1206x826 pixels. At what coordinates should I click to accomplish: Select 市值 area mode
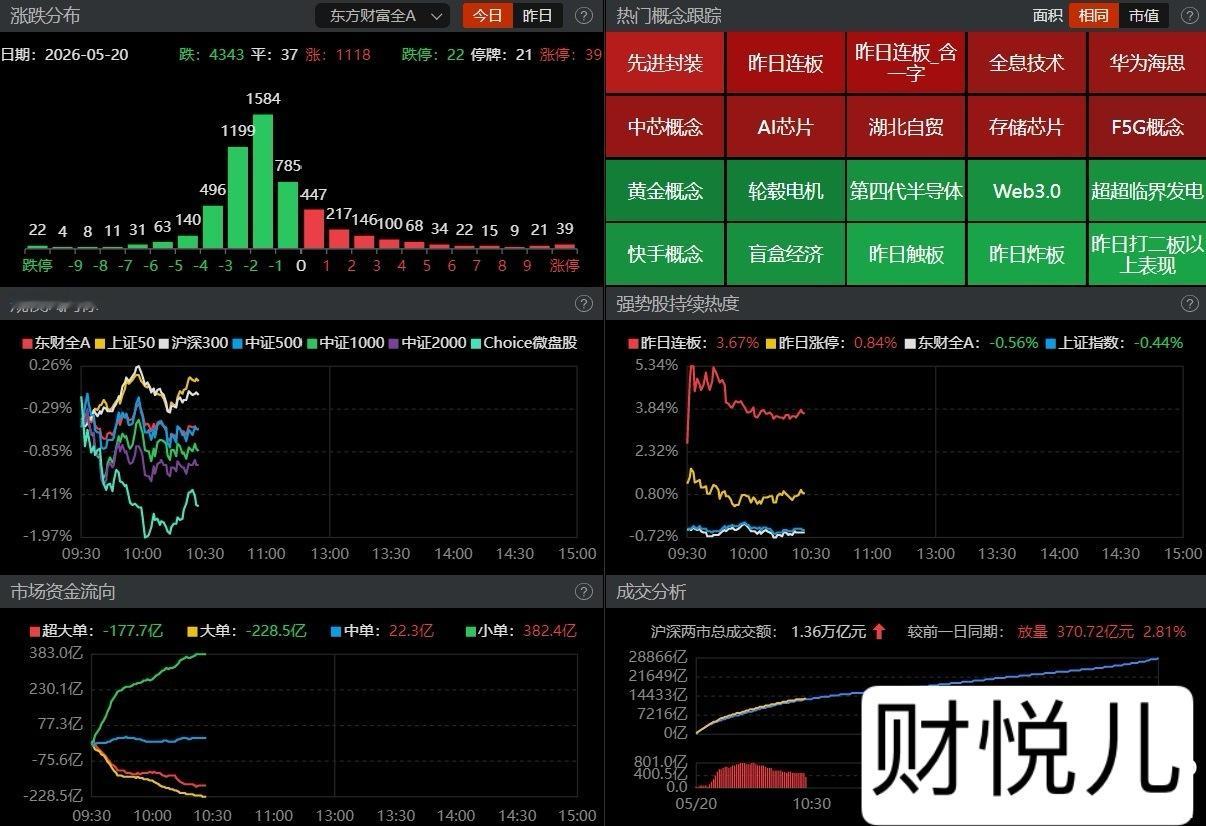[1144, 16]
